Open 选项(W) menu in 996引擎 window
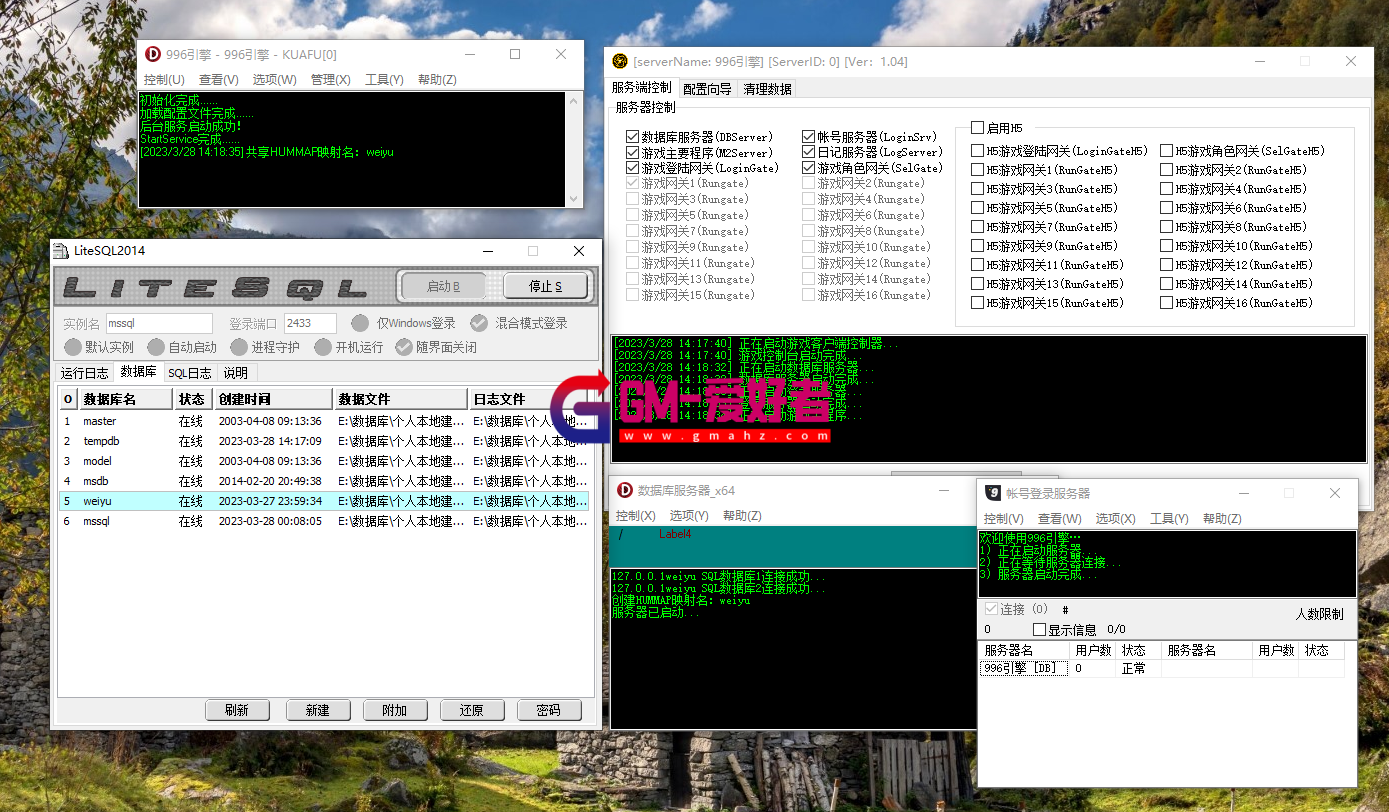 [274, 80]
